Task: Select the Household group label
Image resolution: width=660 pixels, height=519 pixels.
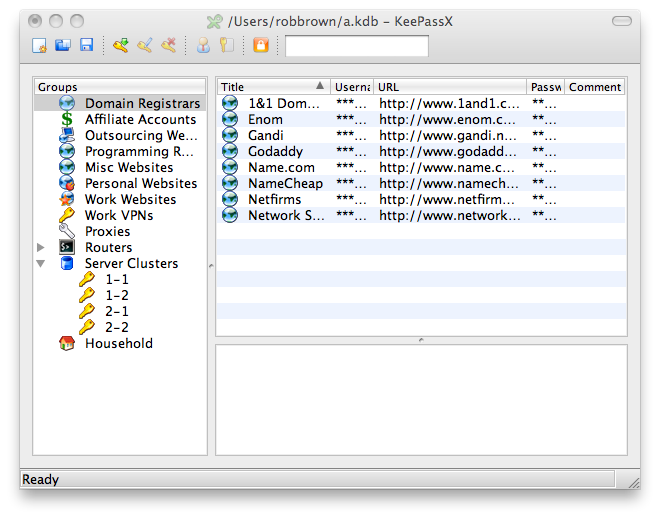Action: (119, 343)
